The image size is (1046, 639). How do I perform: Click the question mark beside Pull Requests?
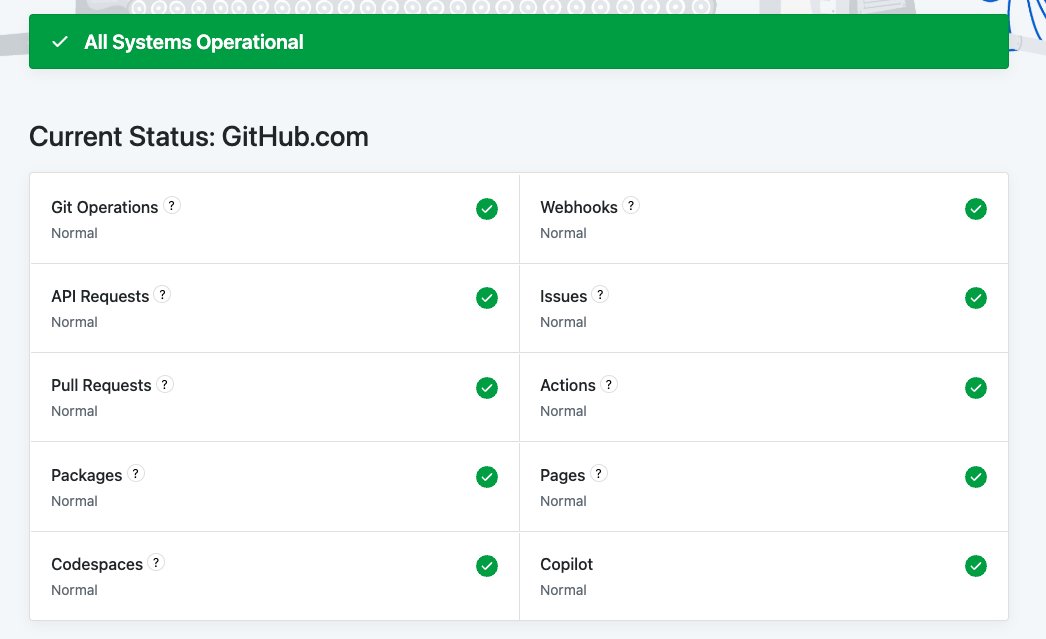coord(165,384)
